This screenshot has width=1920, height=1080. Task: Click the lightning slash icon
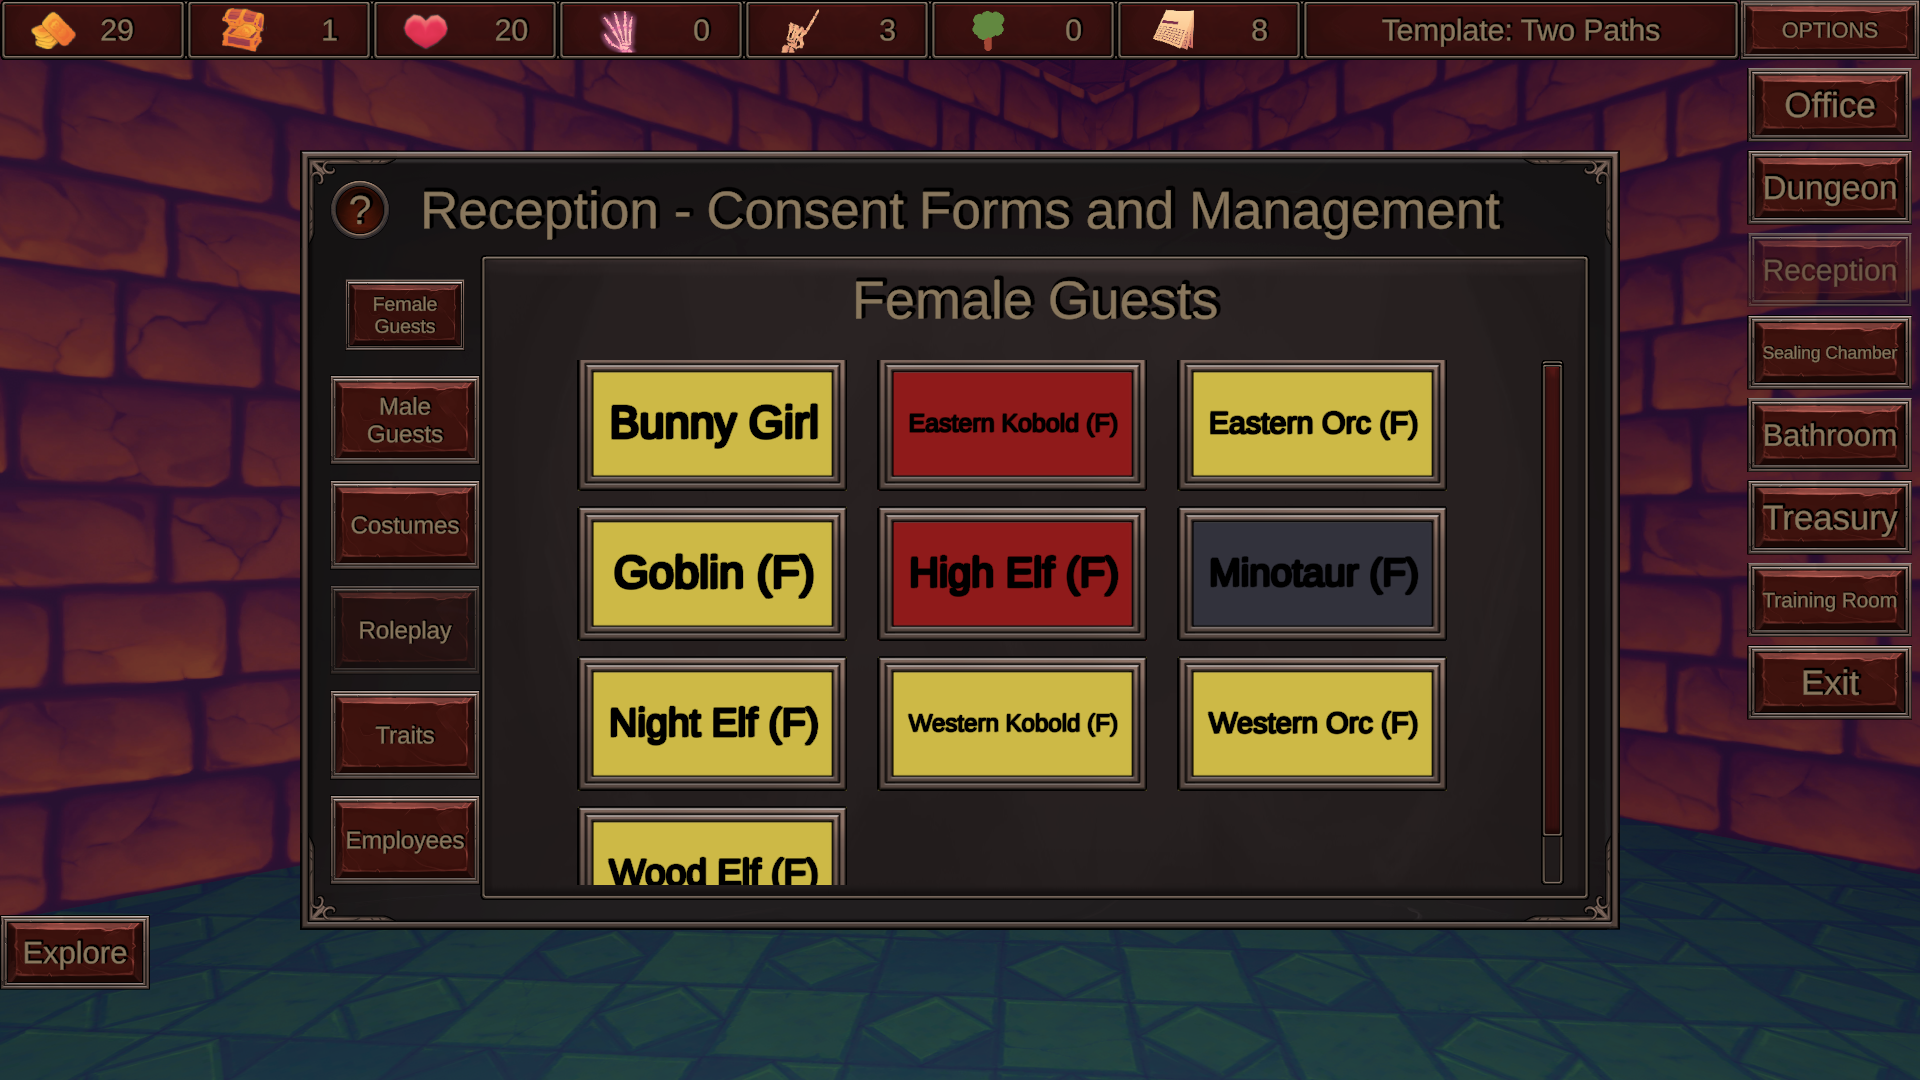(617, 29)
